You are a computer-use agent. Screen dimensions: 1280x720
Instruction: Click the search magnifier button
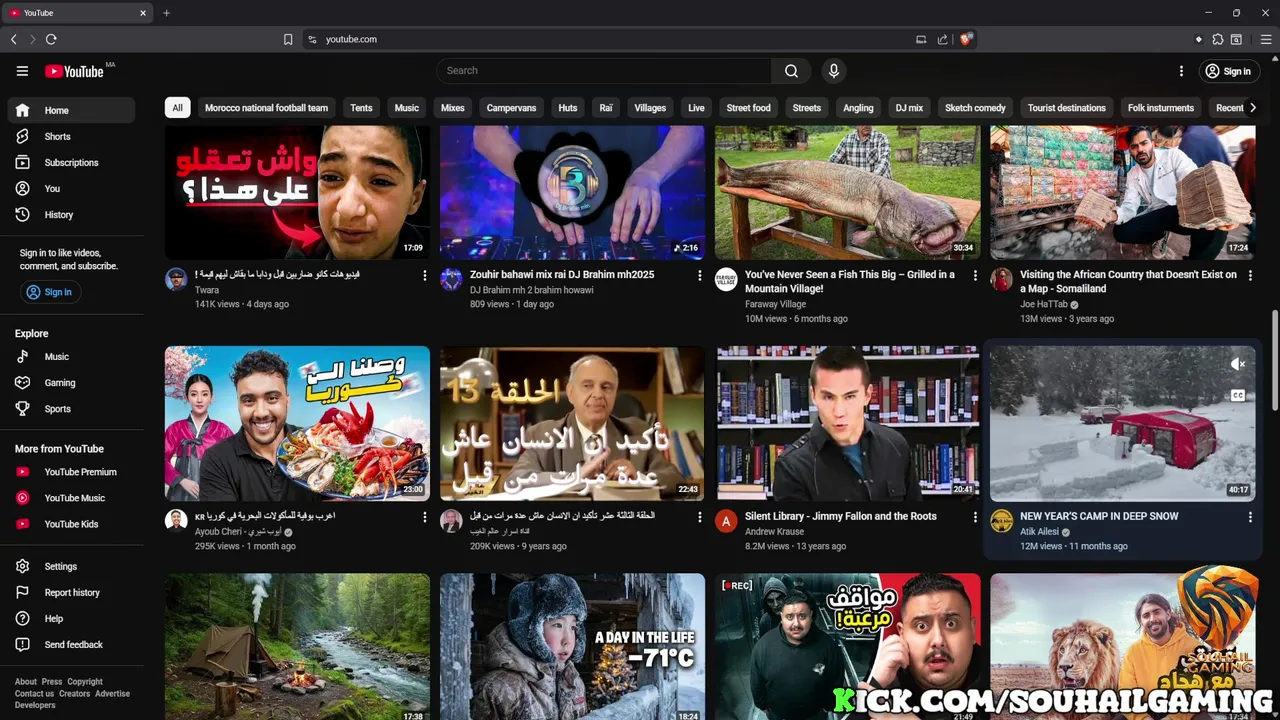pyautogui.click(x=791, y=71)
